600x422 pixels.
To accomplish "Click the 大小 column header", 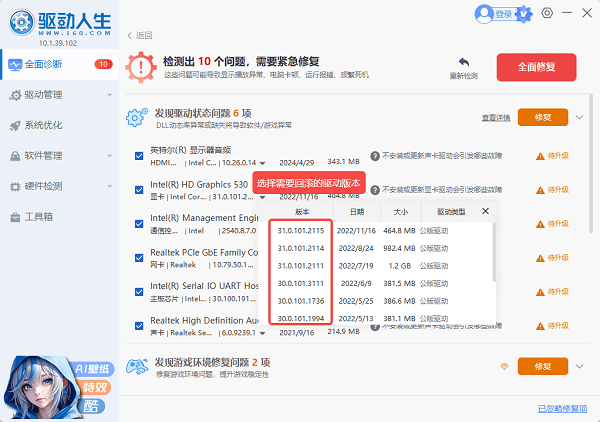I will [401, 212].
